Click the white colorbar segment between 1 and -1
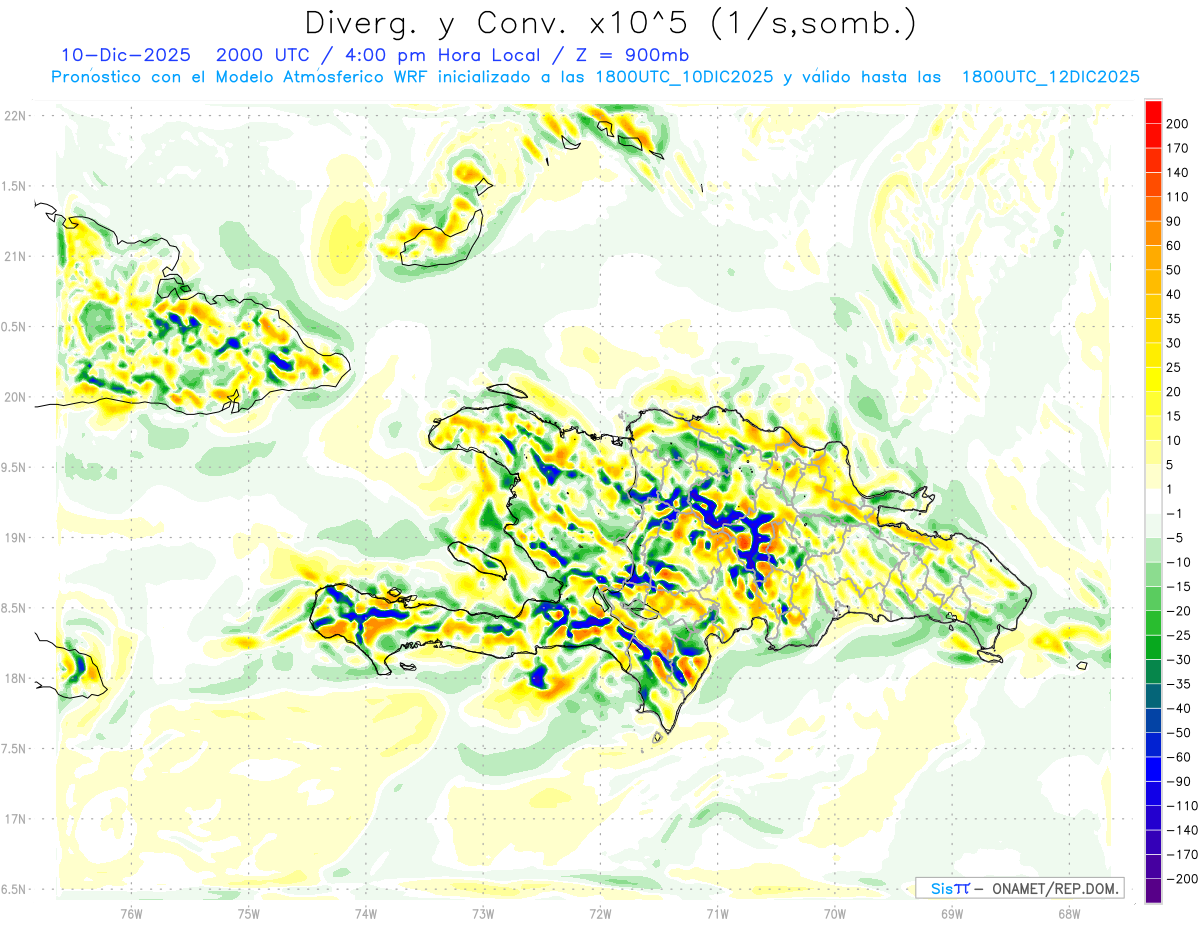Viewport: 1200px width, 927px height. (x=1153, y=501)
